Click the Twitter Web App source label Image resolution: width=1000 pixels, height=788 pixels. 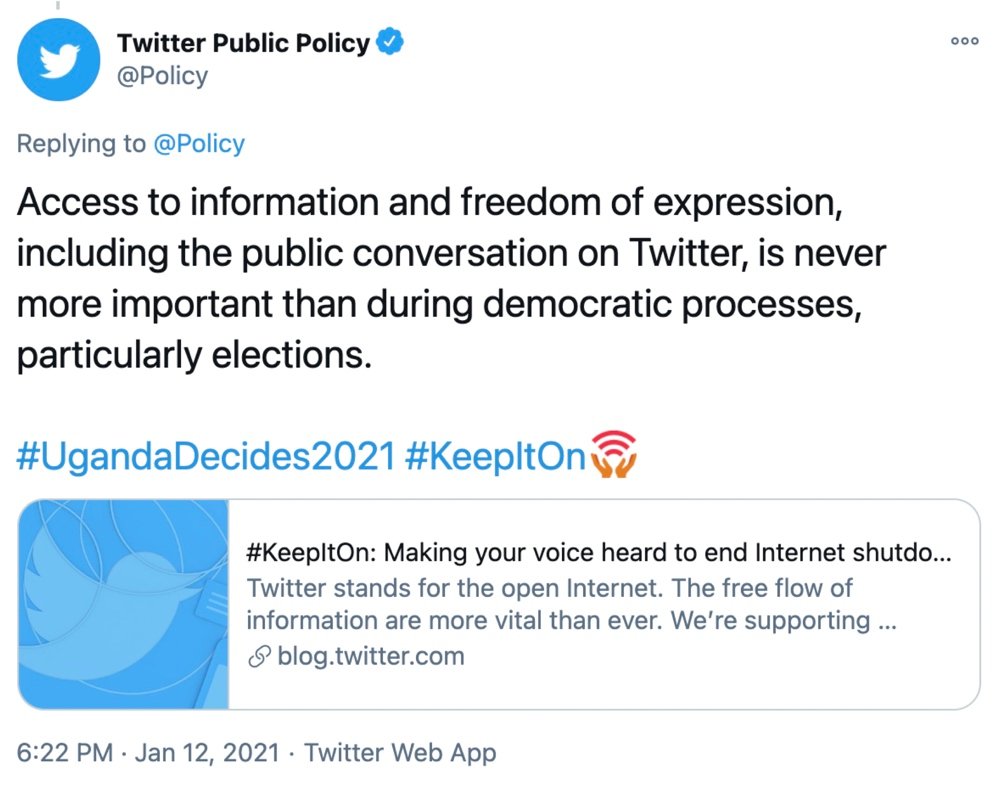pyautogui.click(x=400, y=753)
